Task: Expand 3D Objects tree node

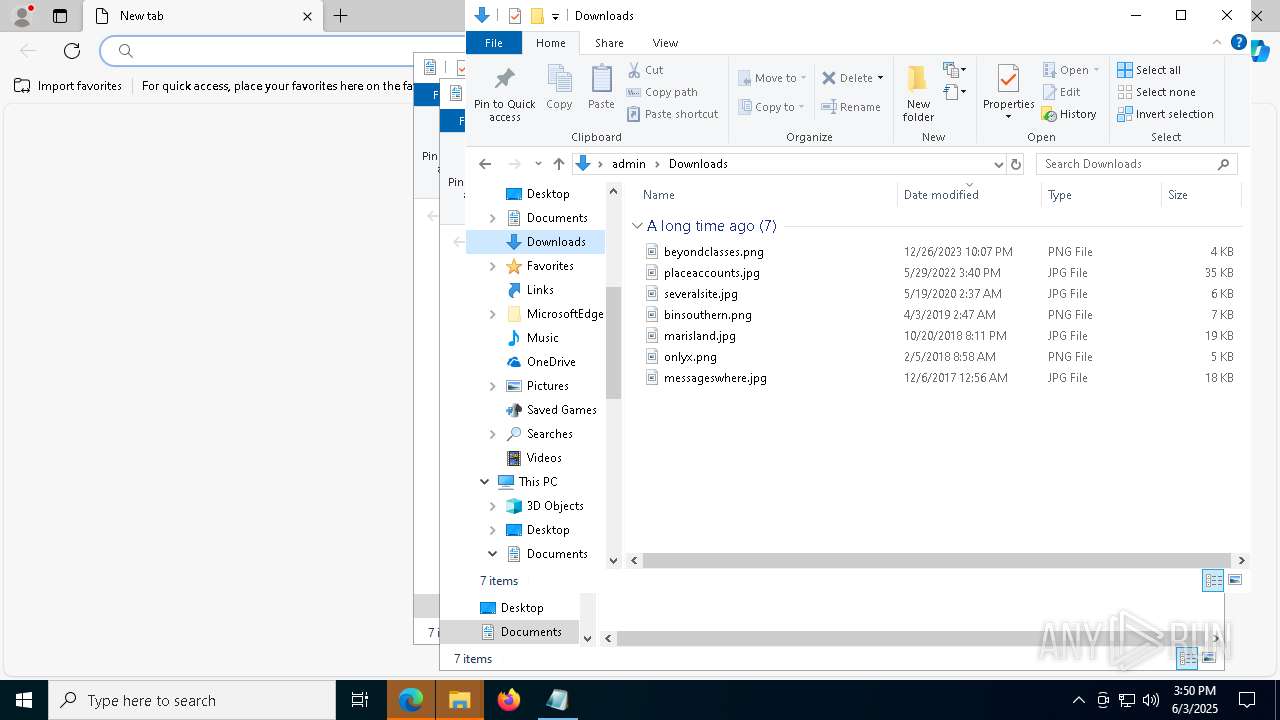Action: (x=492, y=506)
